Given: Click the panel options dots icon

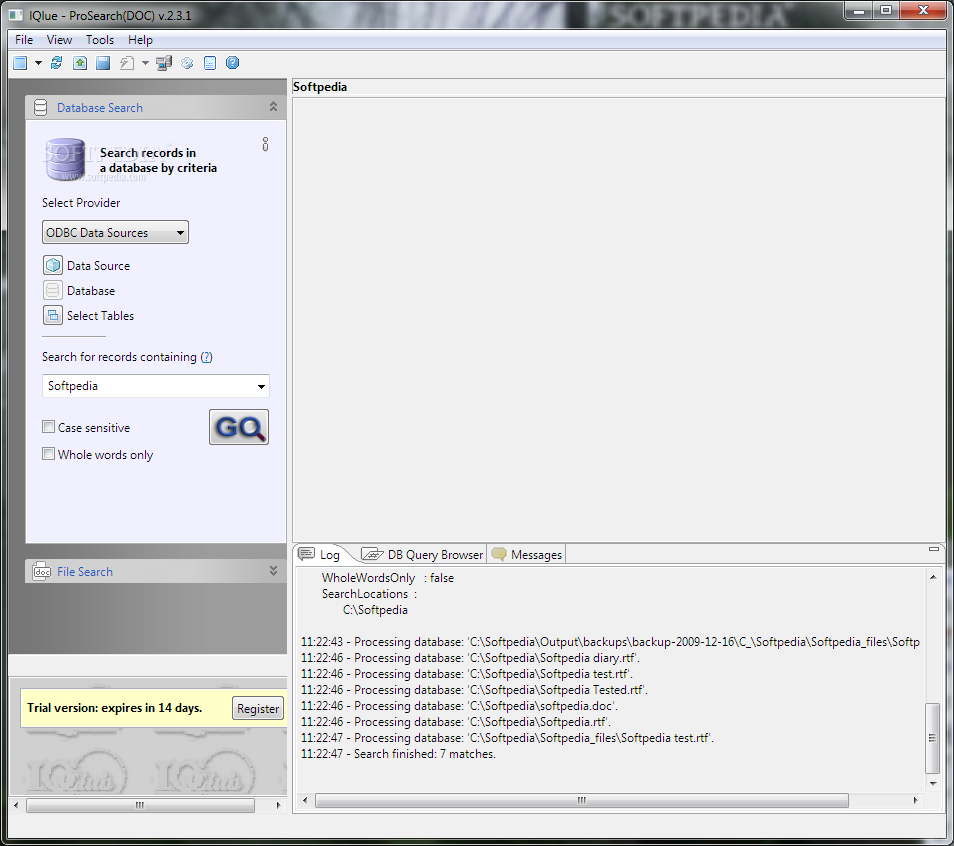Looking at the screenshot, I should click(x=265, y=144).
